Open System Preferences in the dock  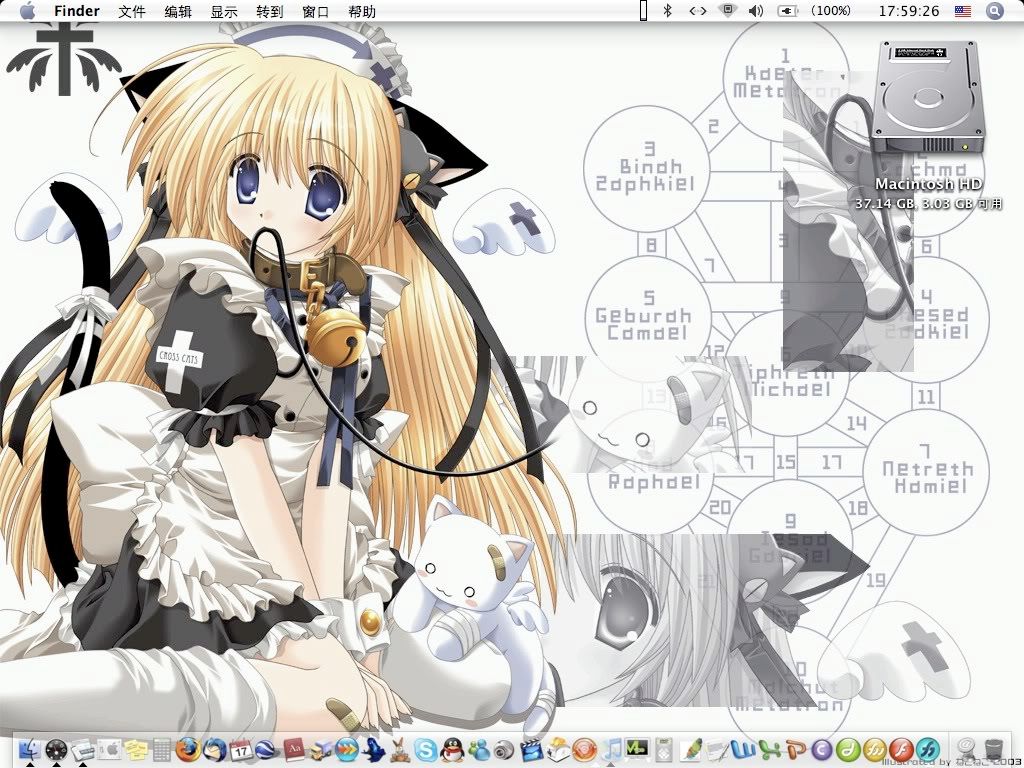click(110, 749)
